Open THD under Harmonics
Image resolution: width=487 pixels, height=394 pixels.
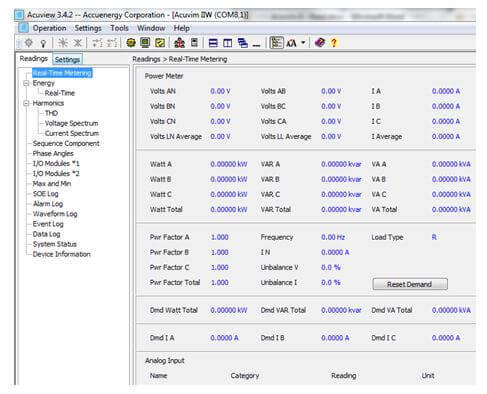(x=51, y=113)
